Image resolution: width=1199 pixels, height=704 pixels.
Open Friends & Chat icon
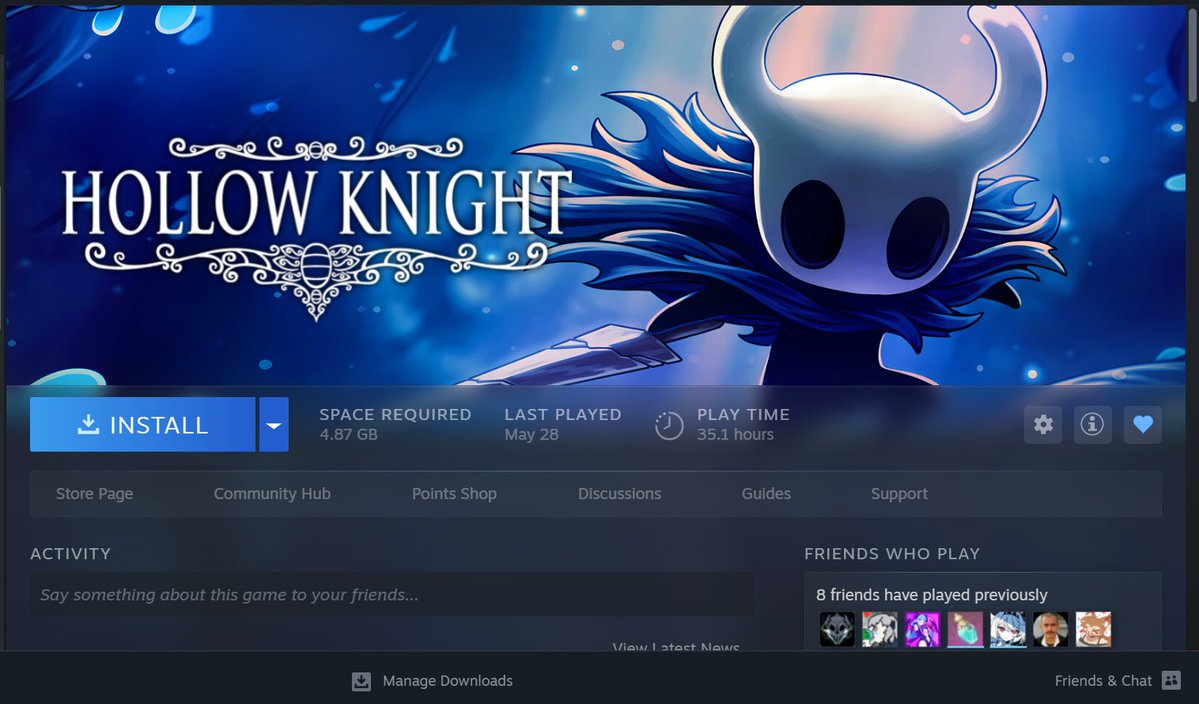(x=1171, y=680)
